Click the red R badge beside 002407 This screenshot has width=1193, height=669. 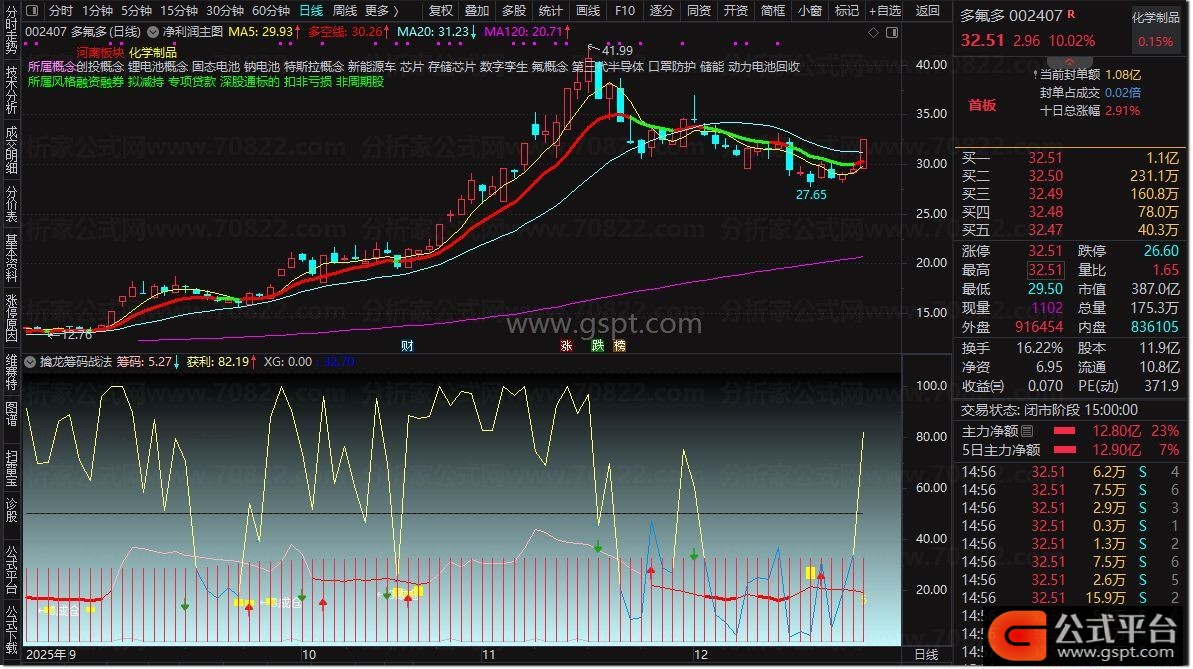click(x=1071, y=15)
